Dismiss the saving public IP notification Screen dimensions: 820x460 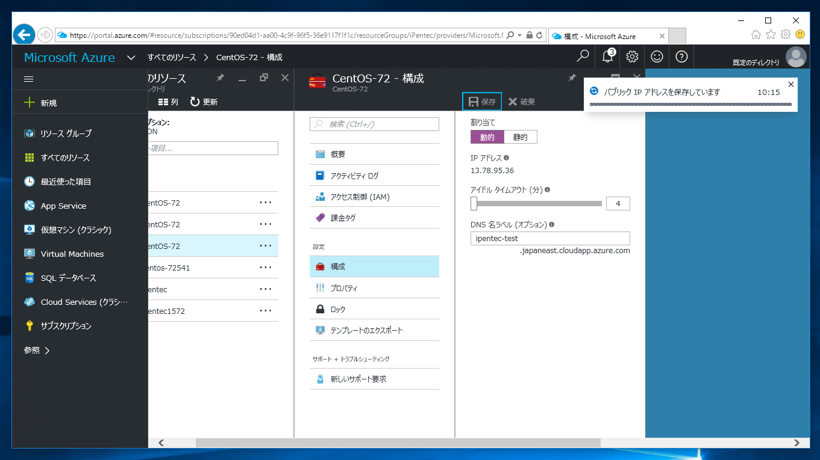(791, 84)
